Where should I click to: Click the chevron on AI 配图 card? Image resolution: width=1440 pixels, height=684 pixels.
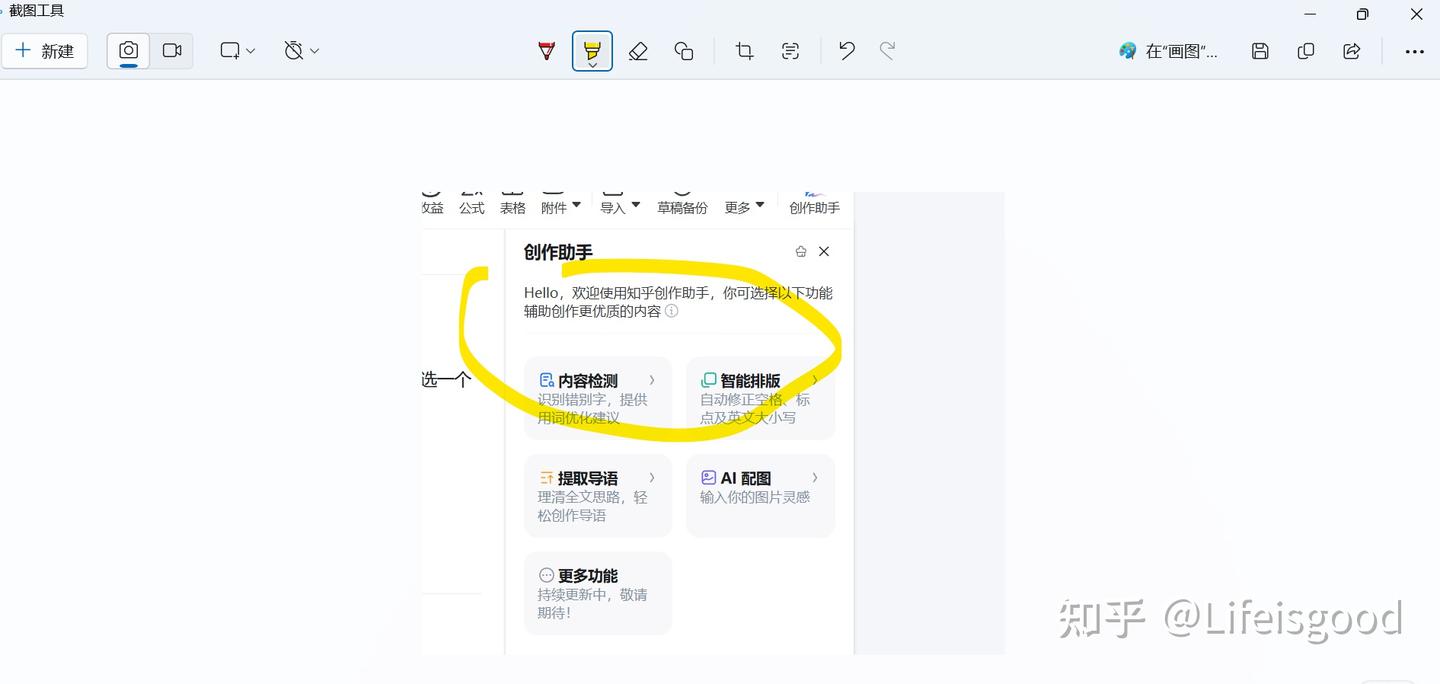click(x=815, y=477)
